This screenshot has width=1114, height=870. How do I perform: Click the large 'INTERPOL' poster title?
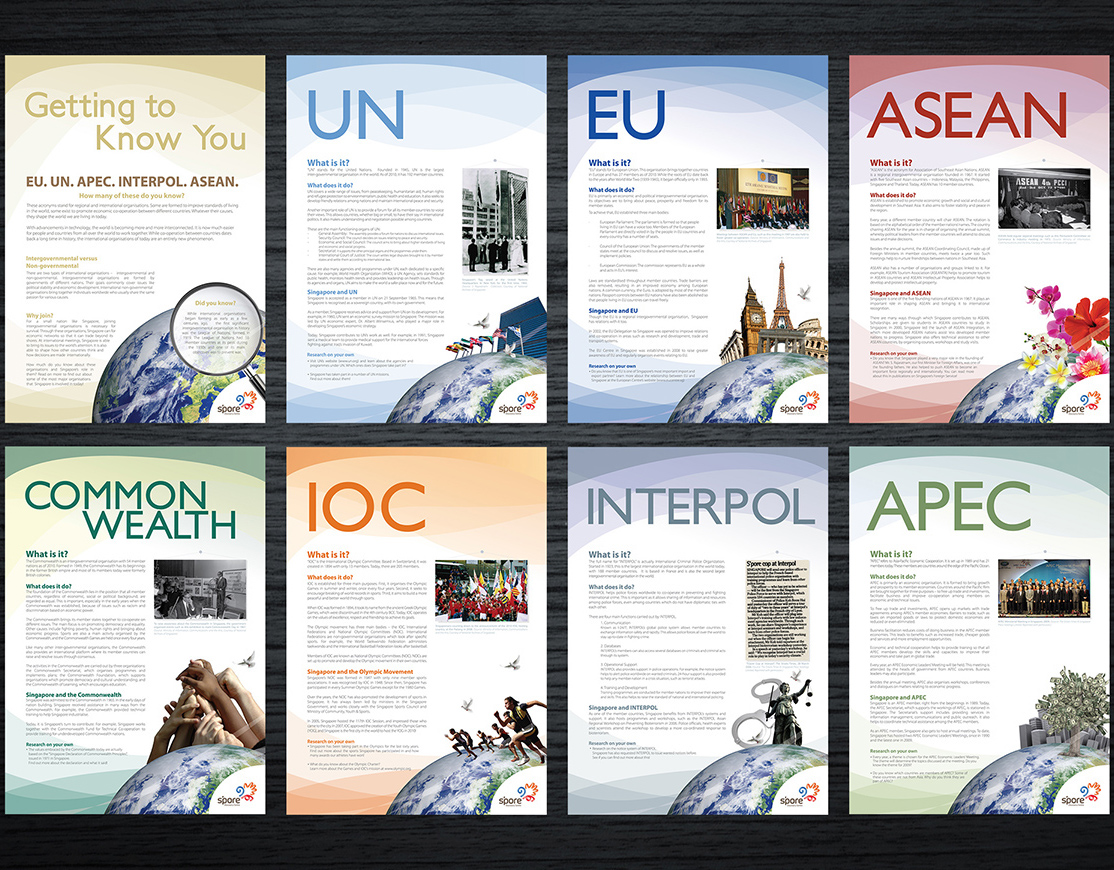coord(700,506)
